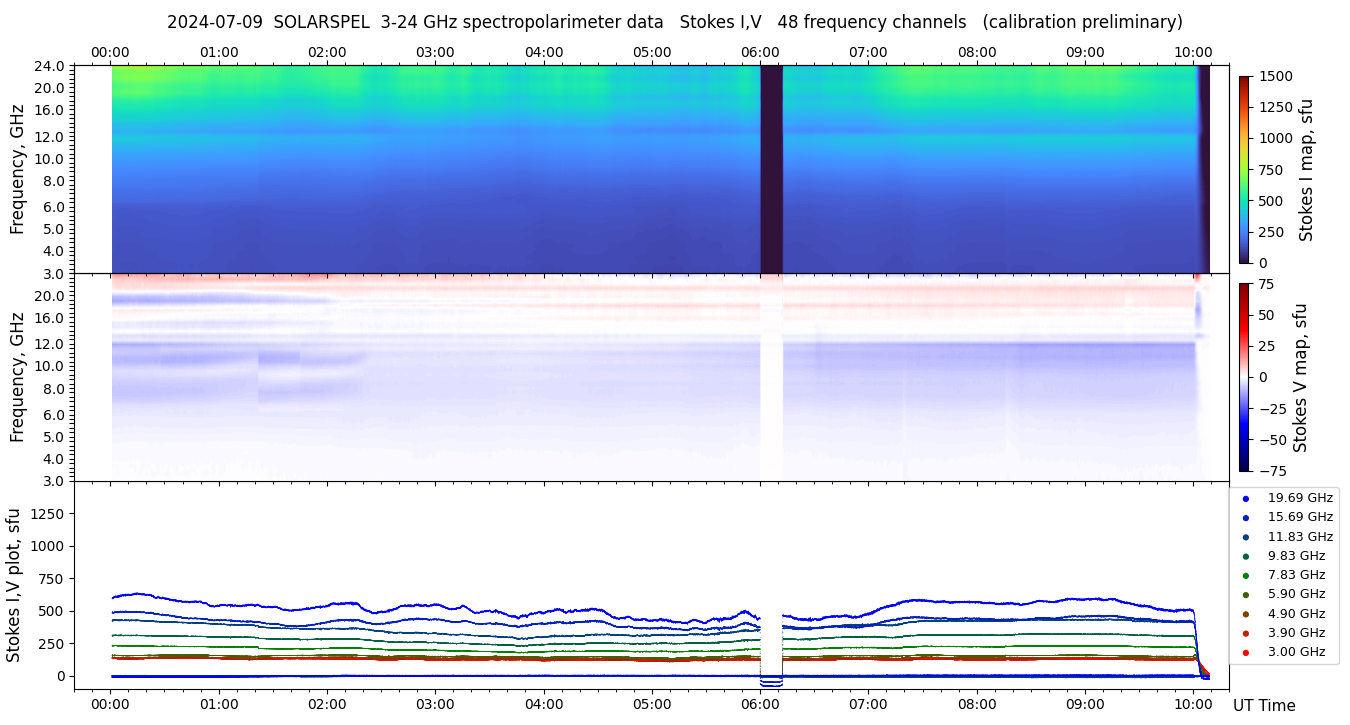Click the 3.00 GHz red legend dot
The width and height of the screenshot is (1350, 725).
1245,652
